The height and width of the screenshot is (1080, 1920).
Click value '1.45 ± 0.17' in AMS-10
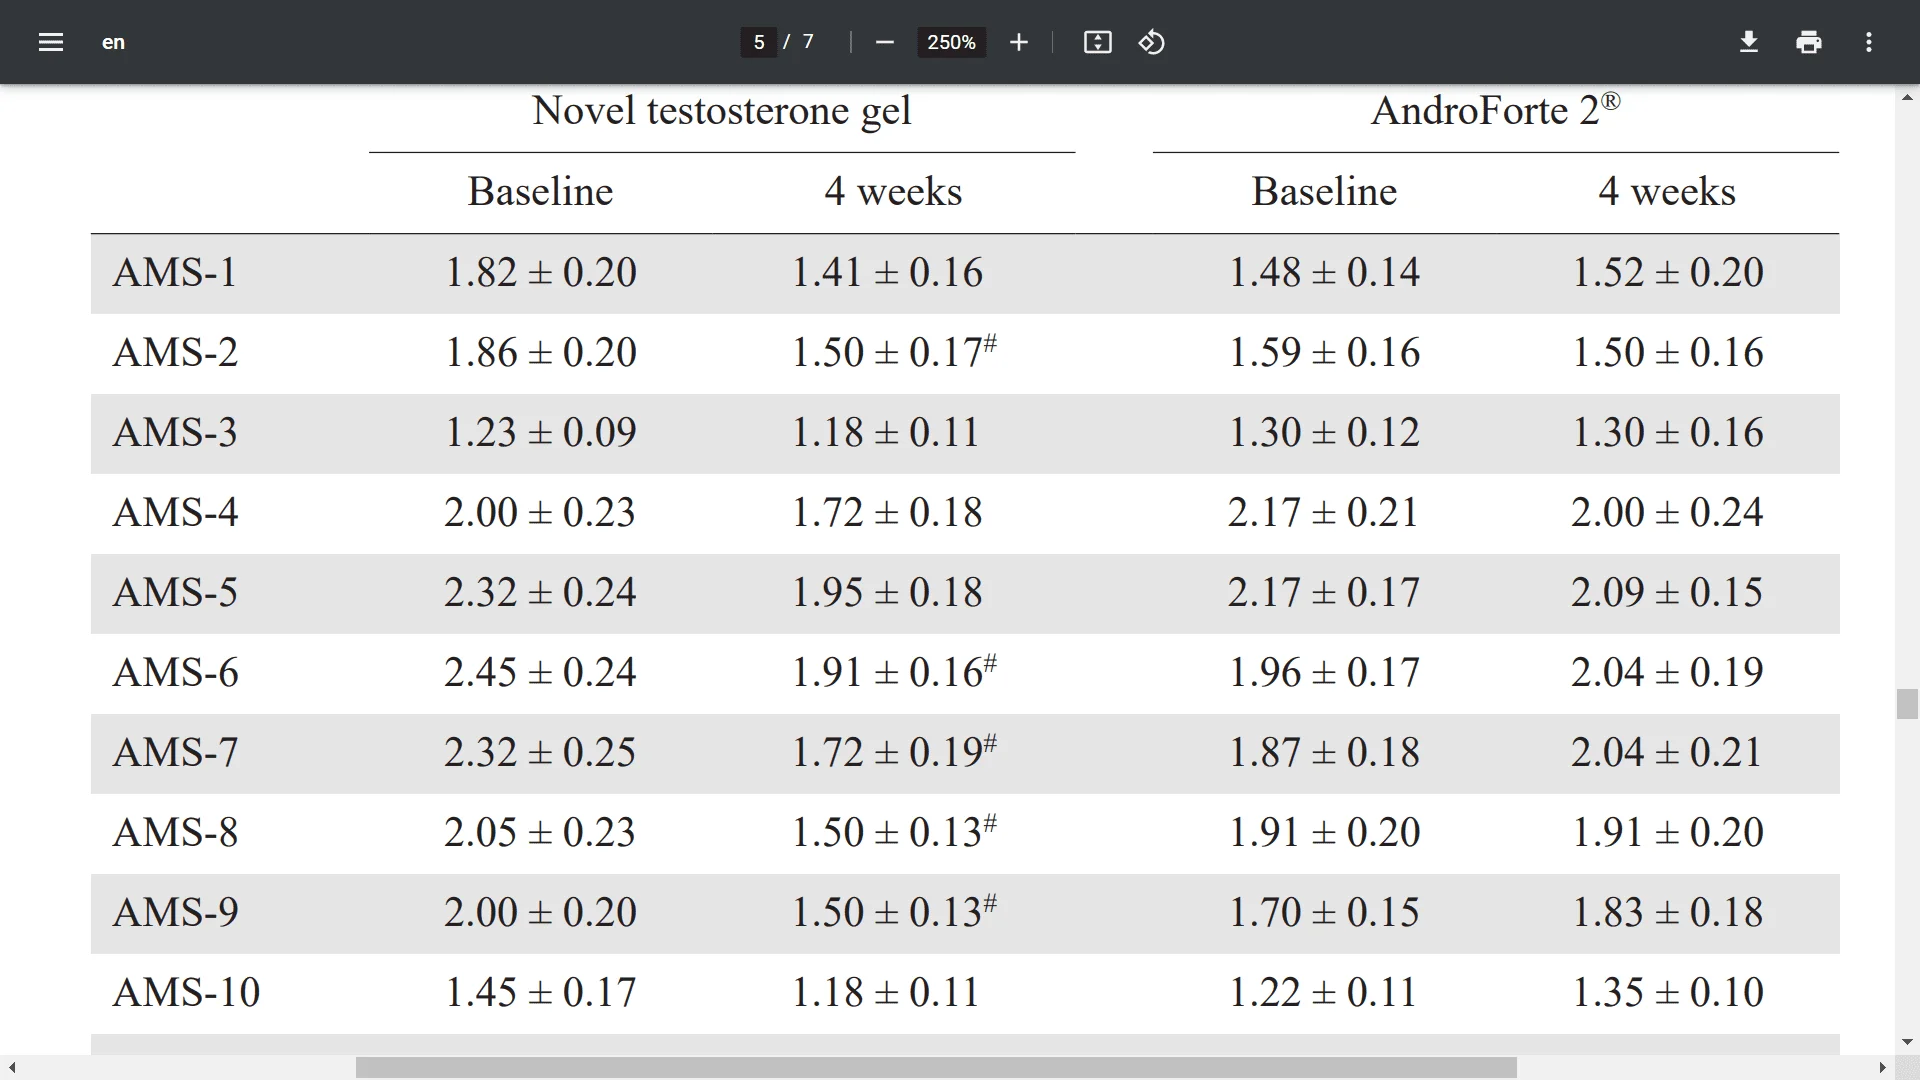point(540,992)
